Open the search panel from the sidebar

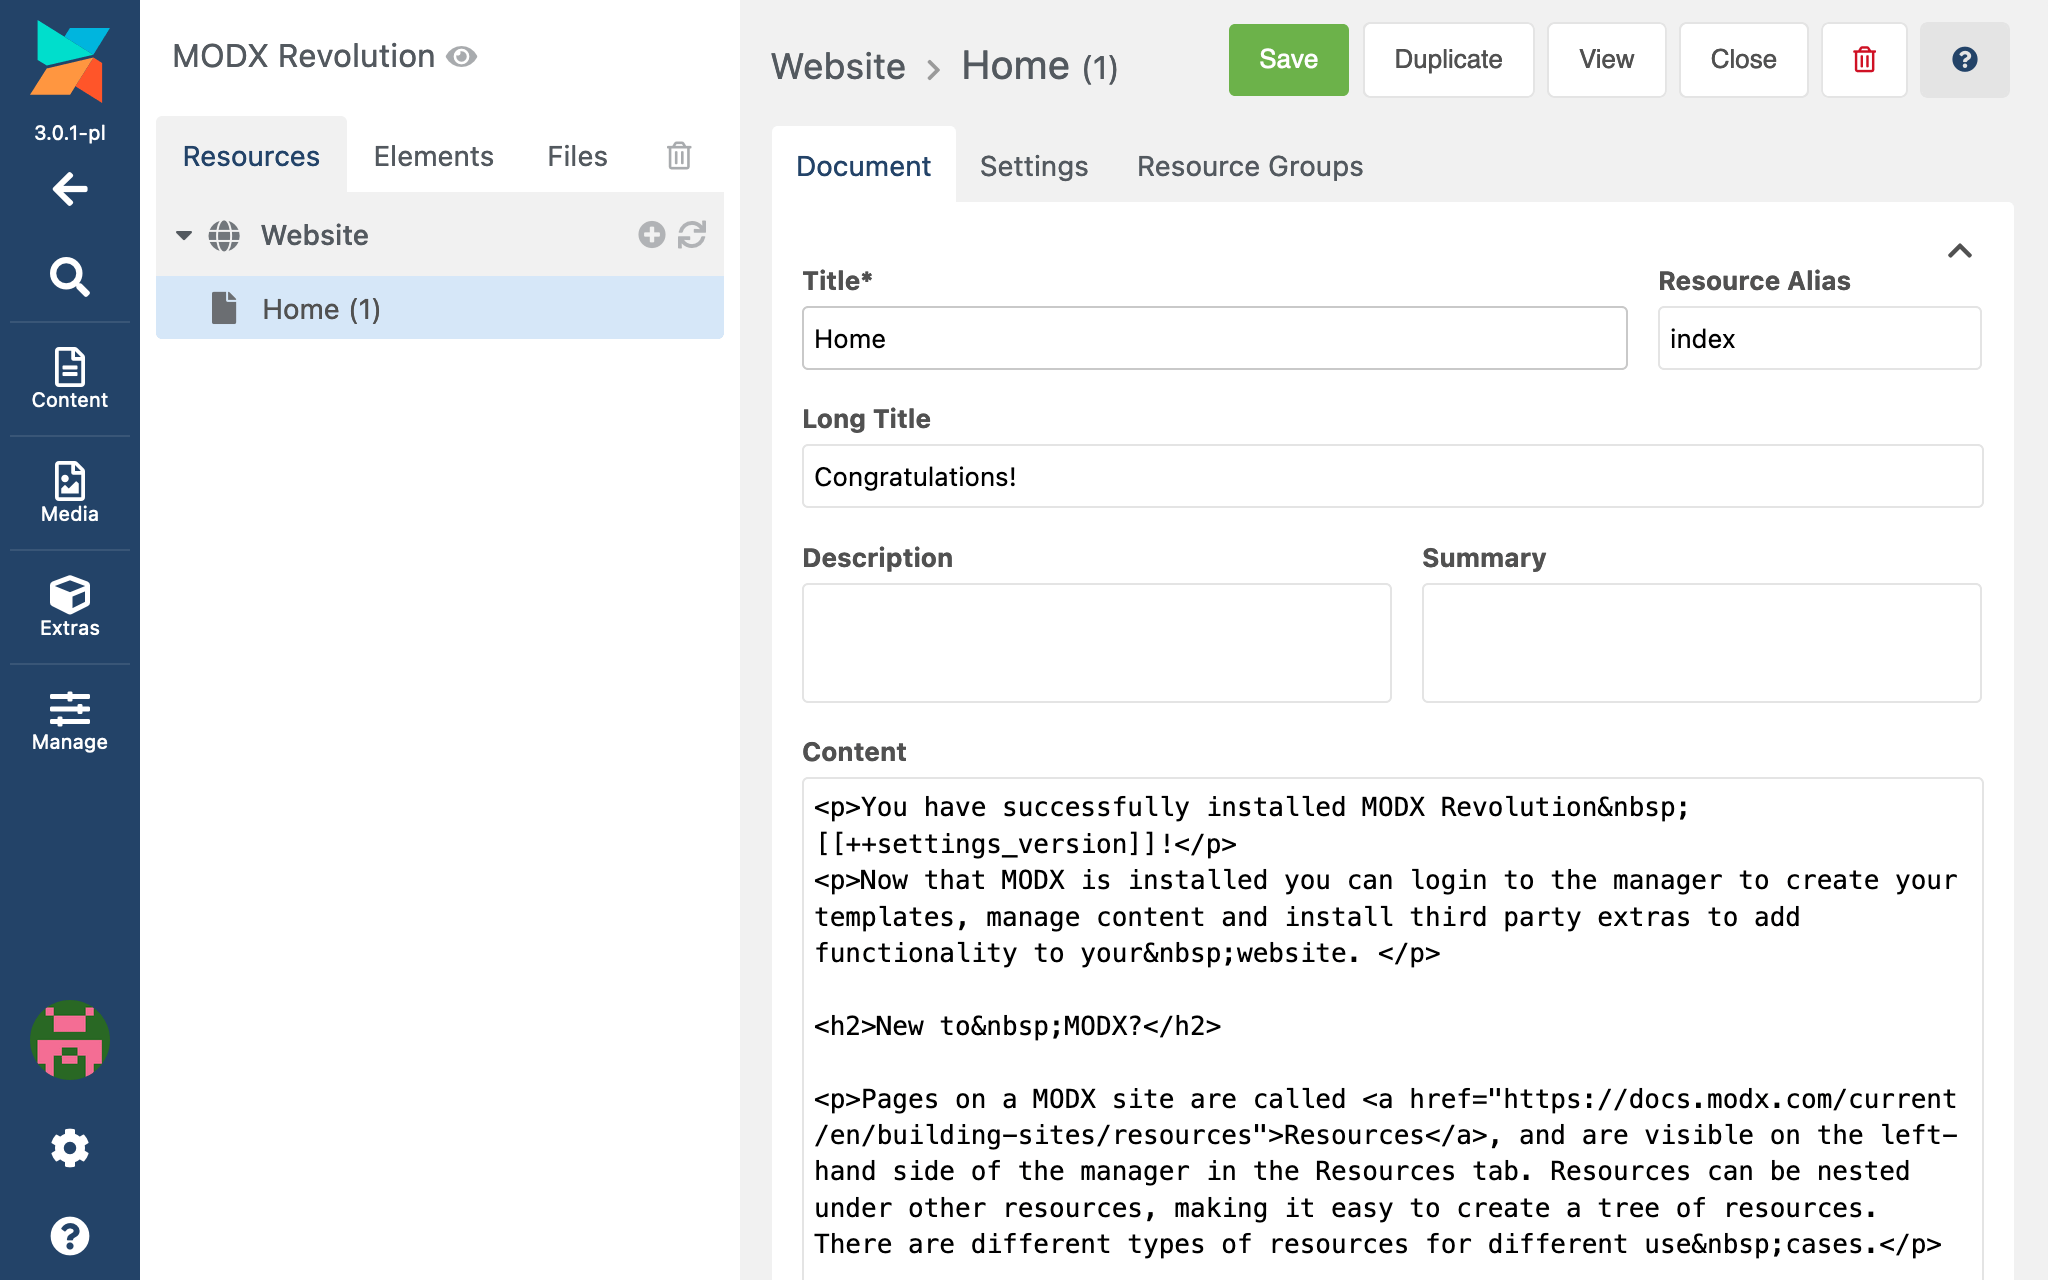(68, 277)
